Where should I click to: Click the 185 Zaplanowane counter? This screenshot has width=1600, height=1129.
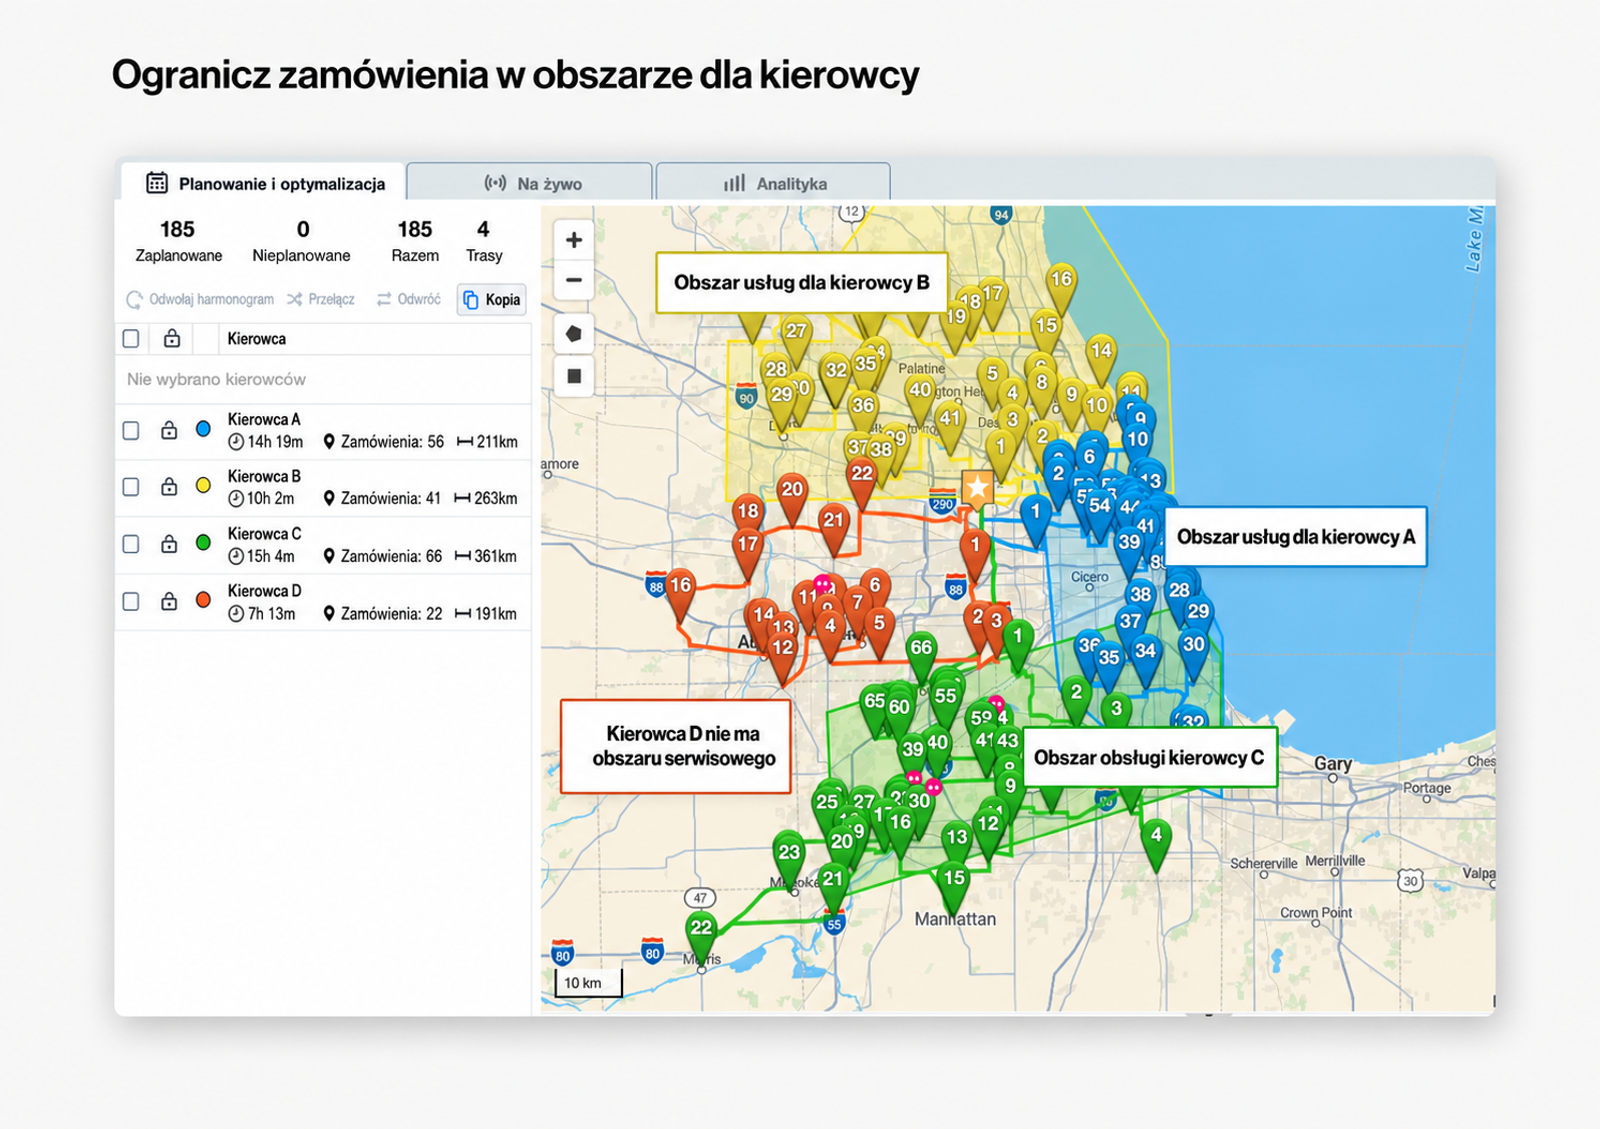click(x=178, y=242)
